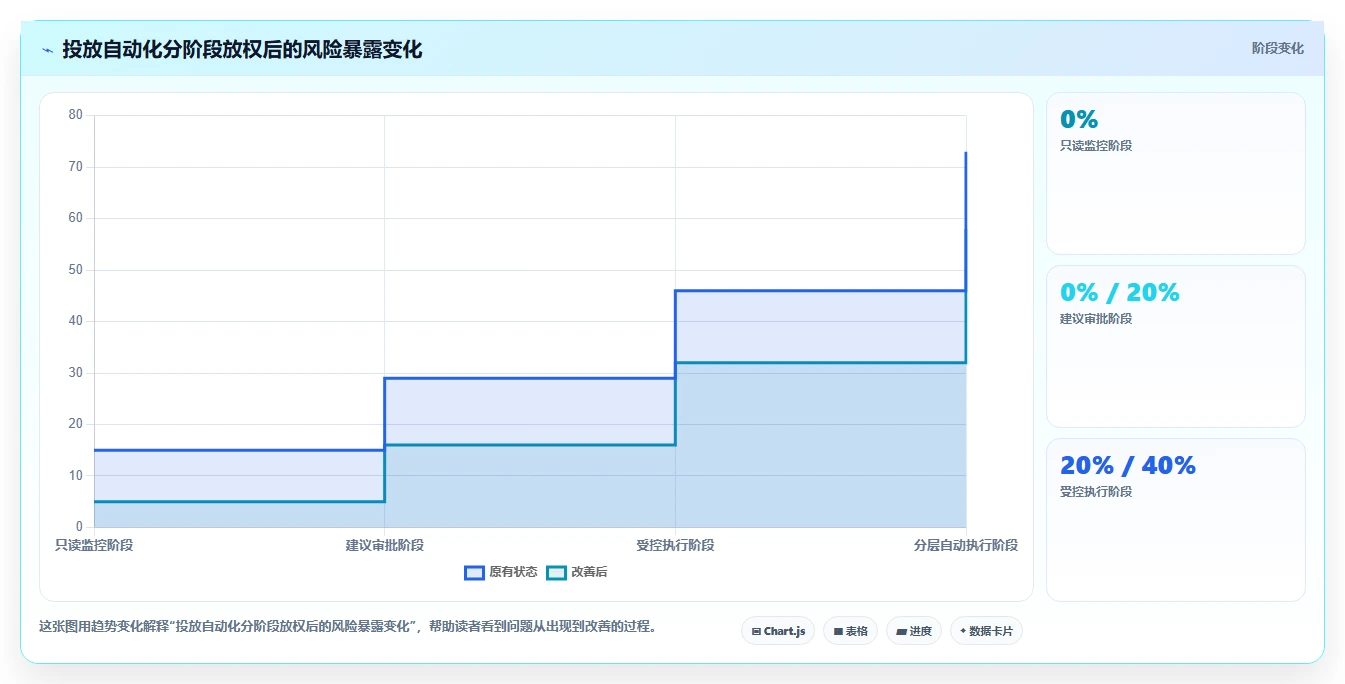Toggle the 原有状态 legend swatch
This screenshot has width=1345, height=684.
pyautogui.click(x=474, y=572)
